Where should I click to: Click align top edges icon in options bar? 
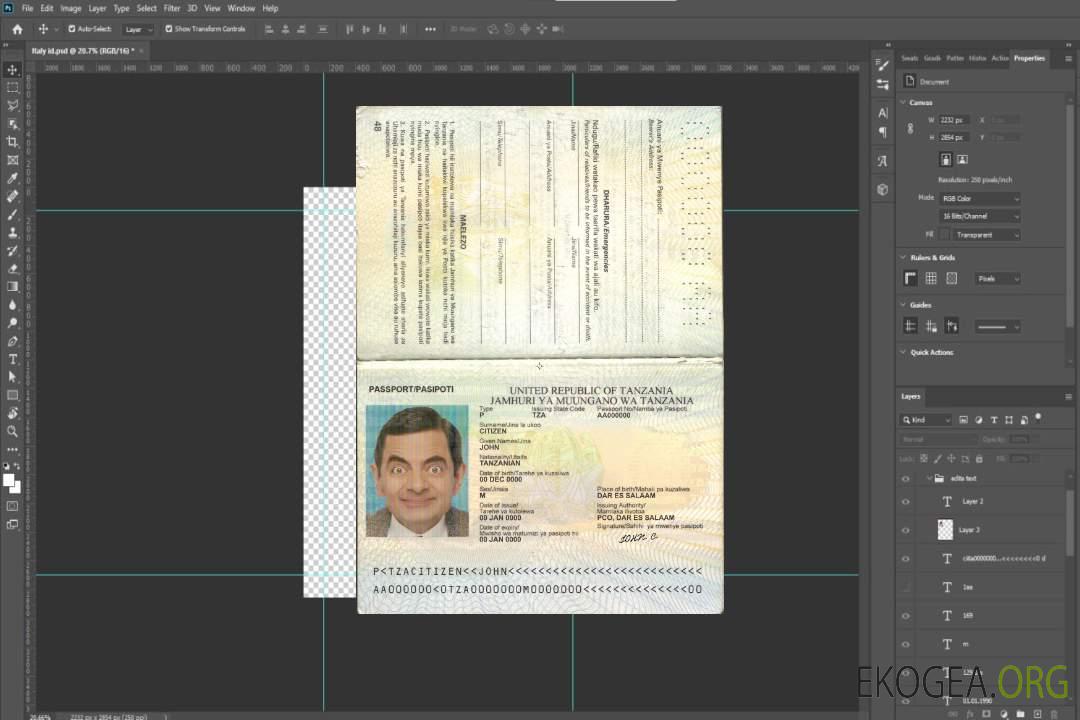tap(349, 29)
